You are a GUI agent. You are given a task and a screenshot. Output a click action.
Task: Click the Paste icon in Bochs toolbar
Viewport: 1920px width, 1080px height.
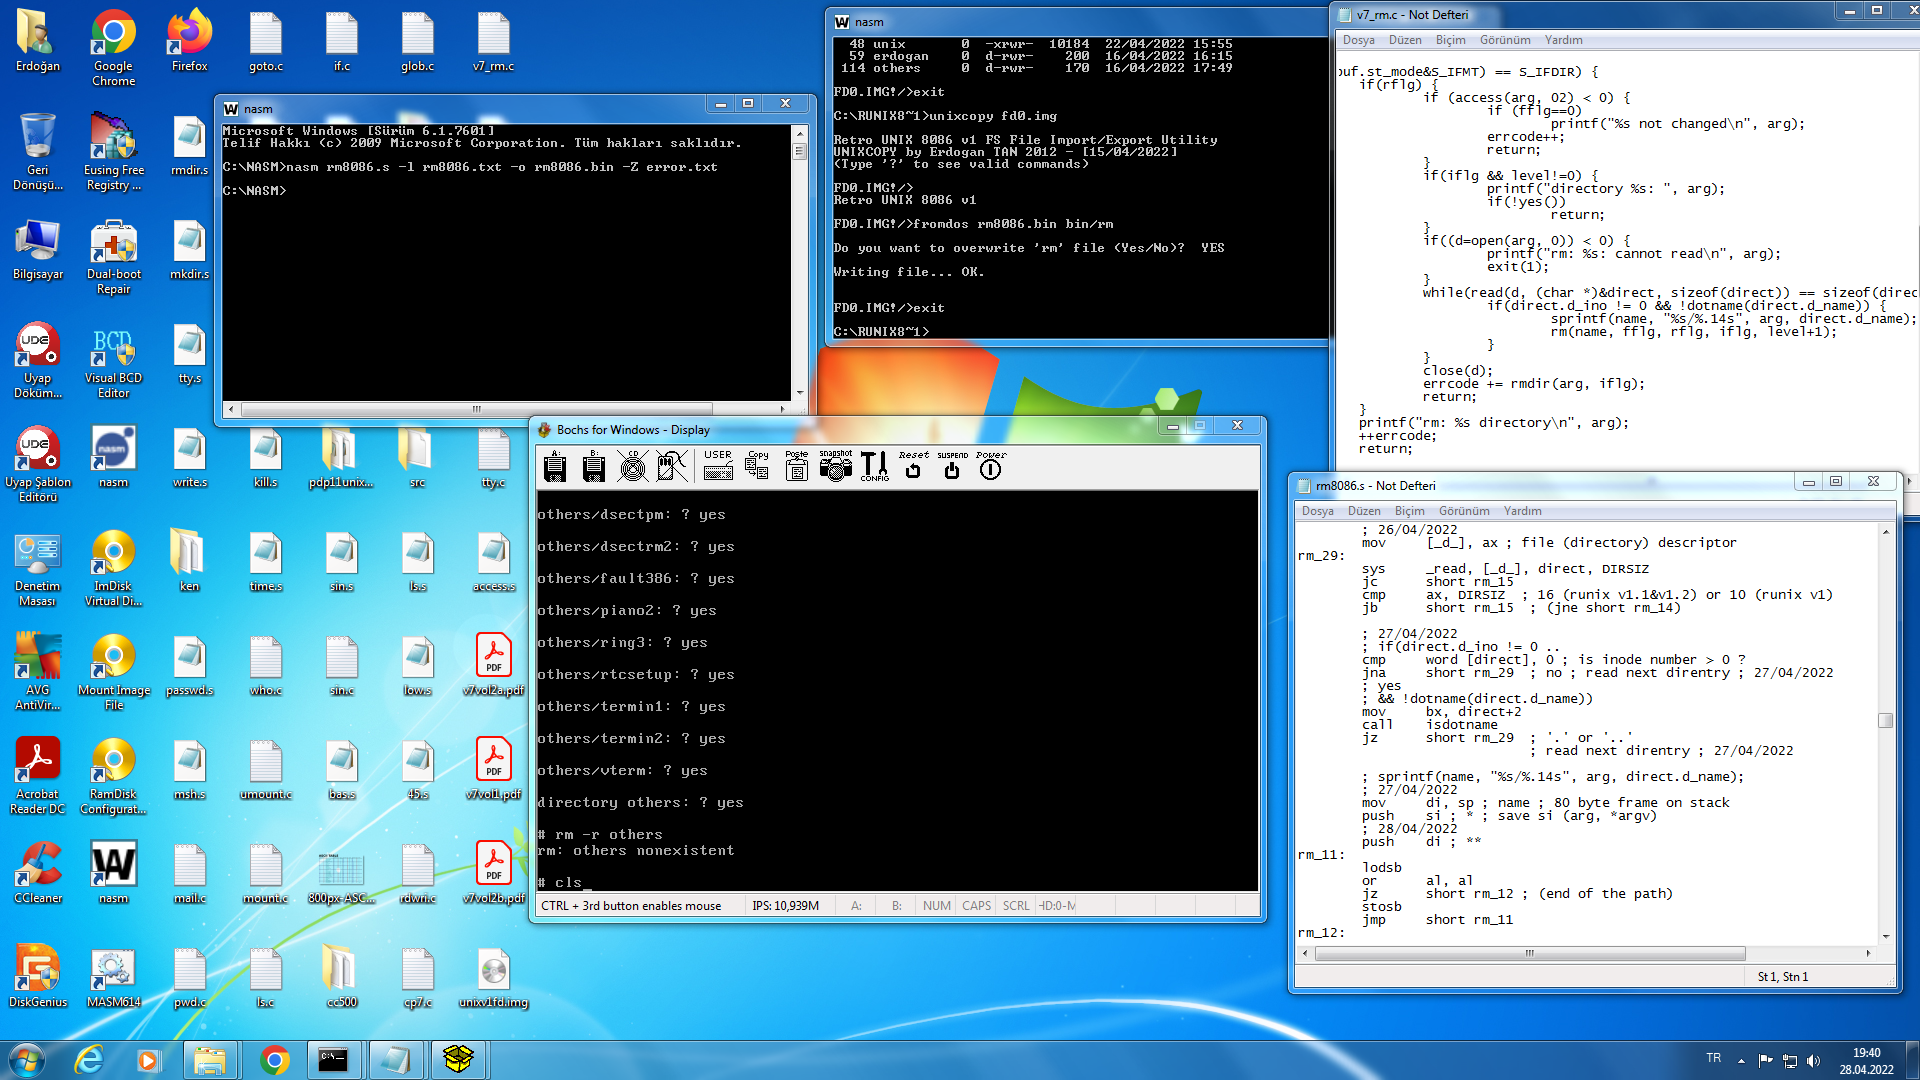796,466
